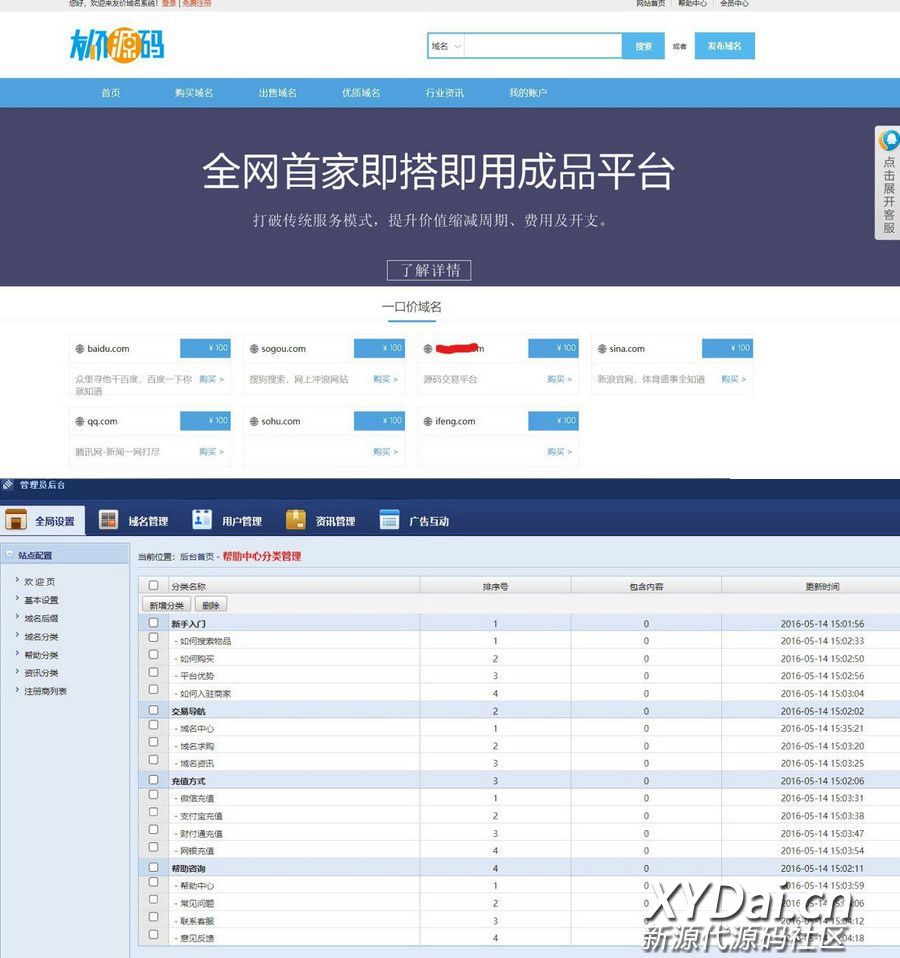Open the 域名 search type dropdown
The height and width of the screenshot is (958, 900).
pos(446,46)
